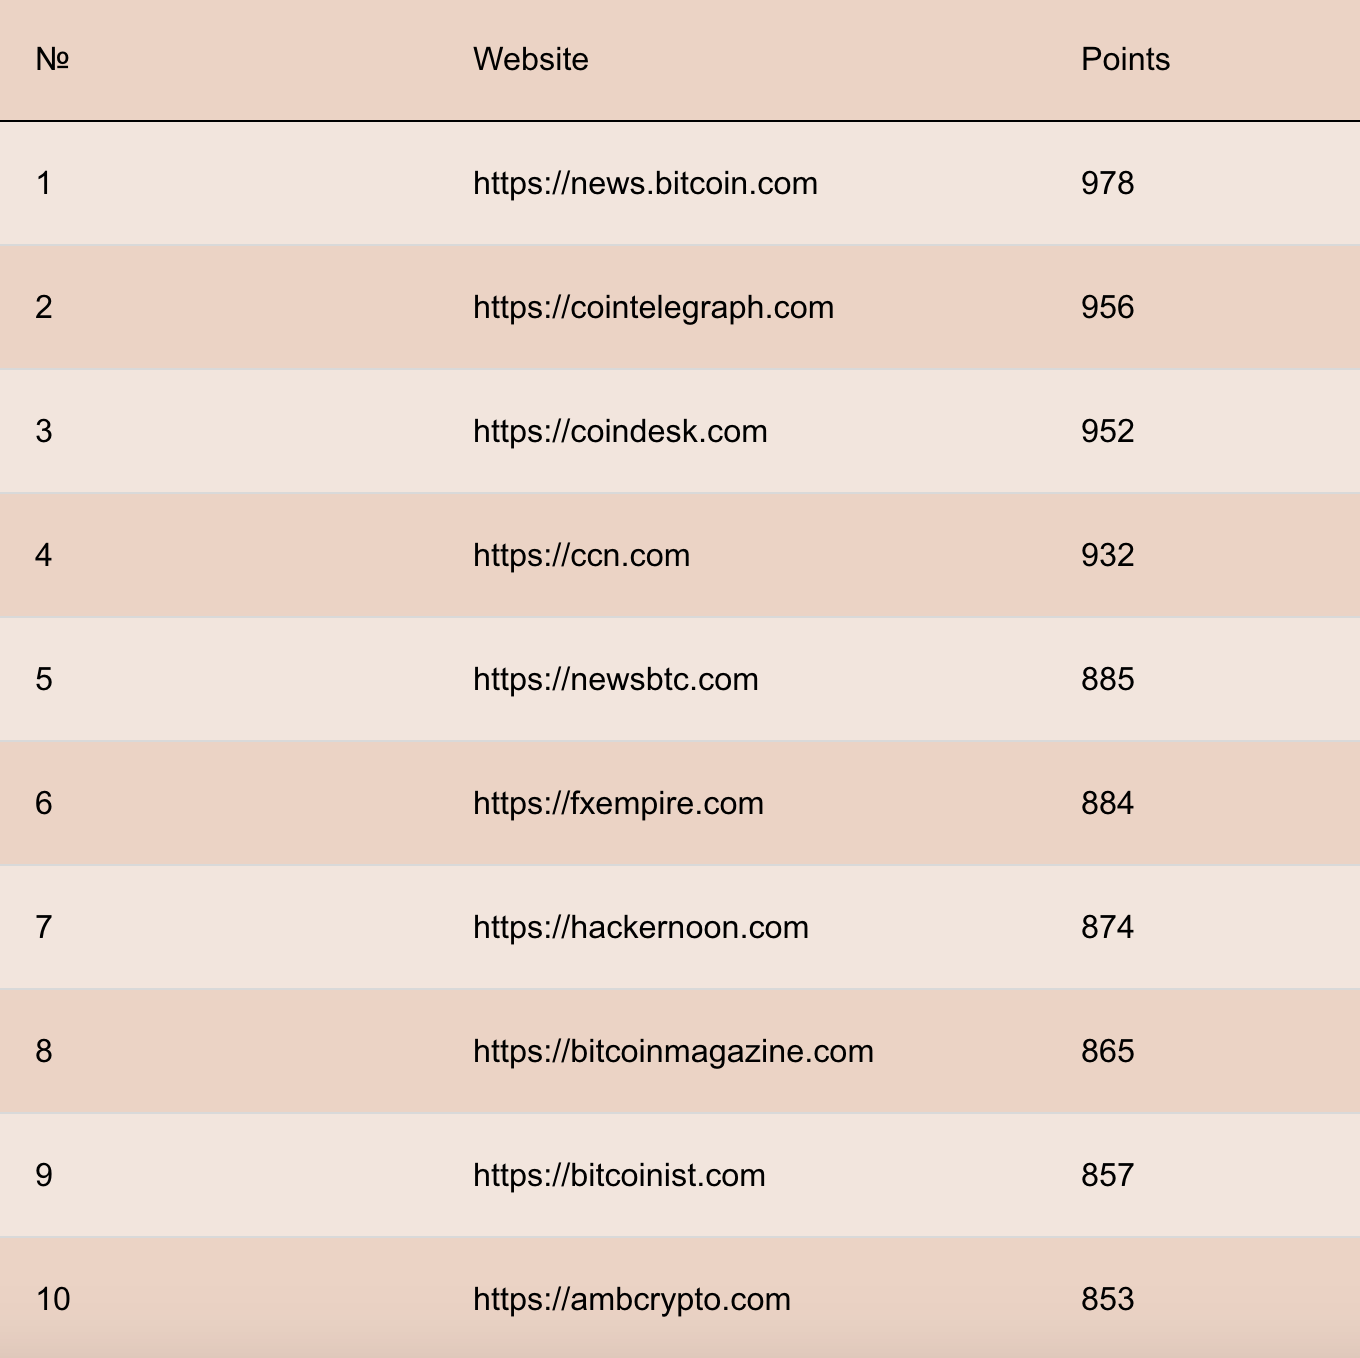Open the newsbtc.com website link
1360x1358 pixels.
[x=615, y=679]
